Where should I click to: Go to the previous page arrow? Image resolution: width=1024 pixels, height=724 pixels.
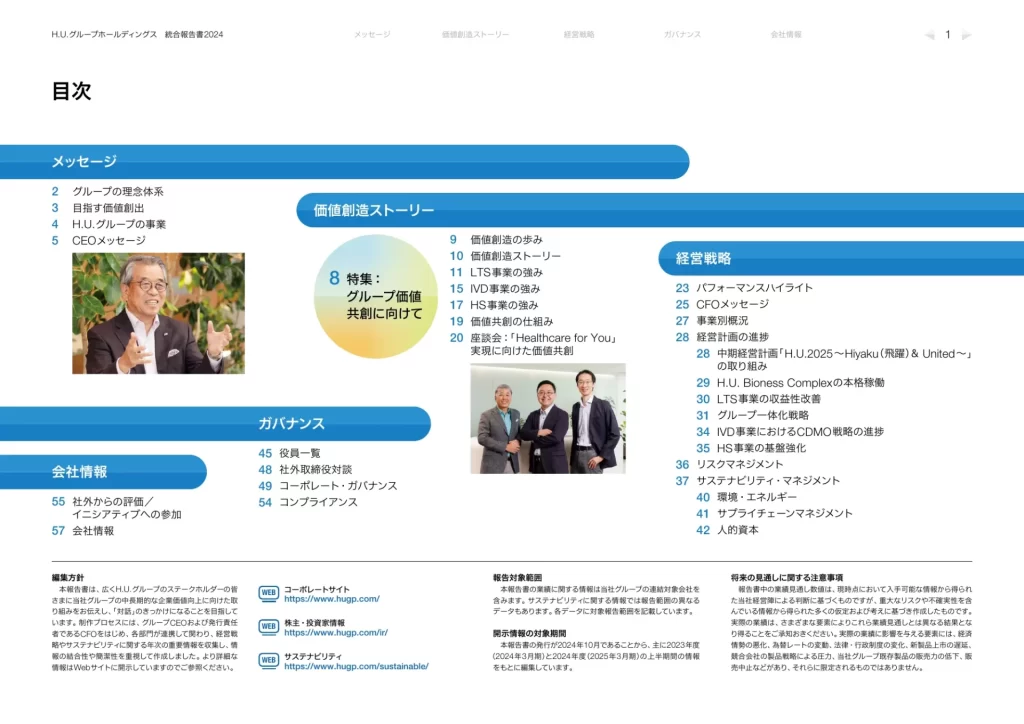(x=929, y=35)
